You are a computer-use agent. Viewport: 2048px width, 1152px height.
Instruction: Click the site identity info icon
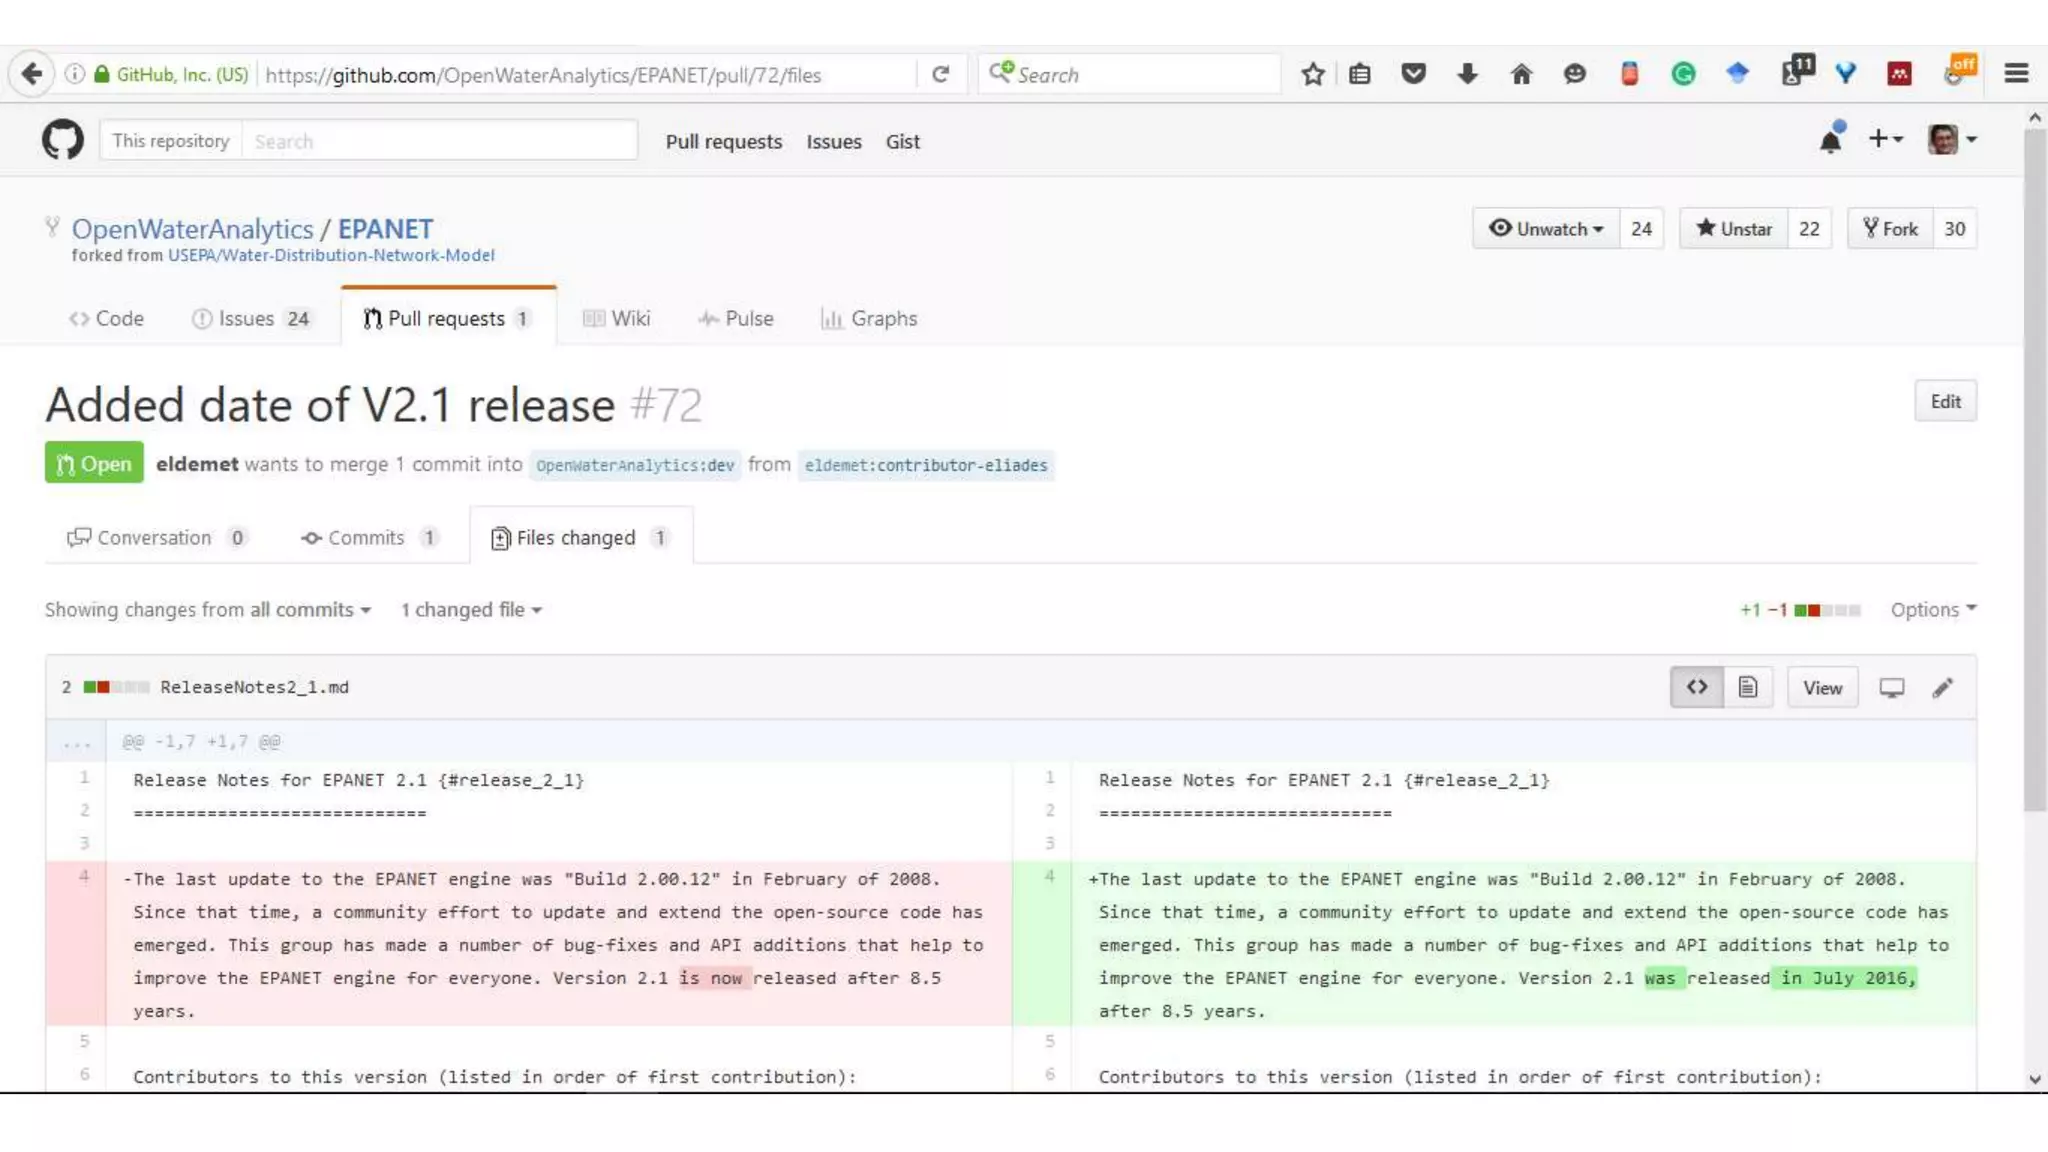click(x=74, y=74)
